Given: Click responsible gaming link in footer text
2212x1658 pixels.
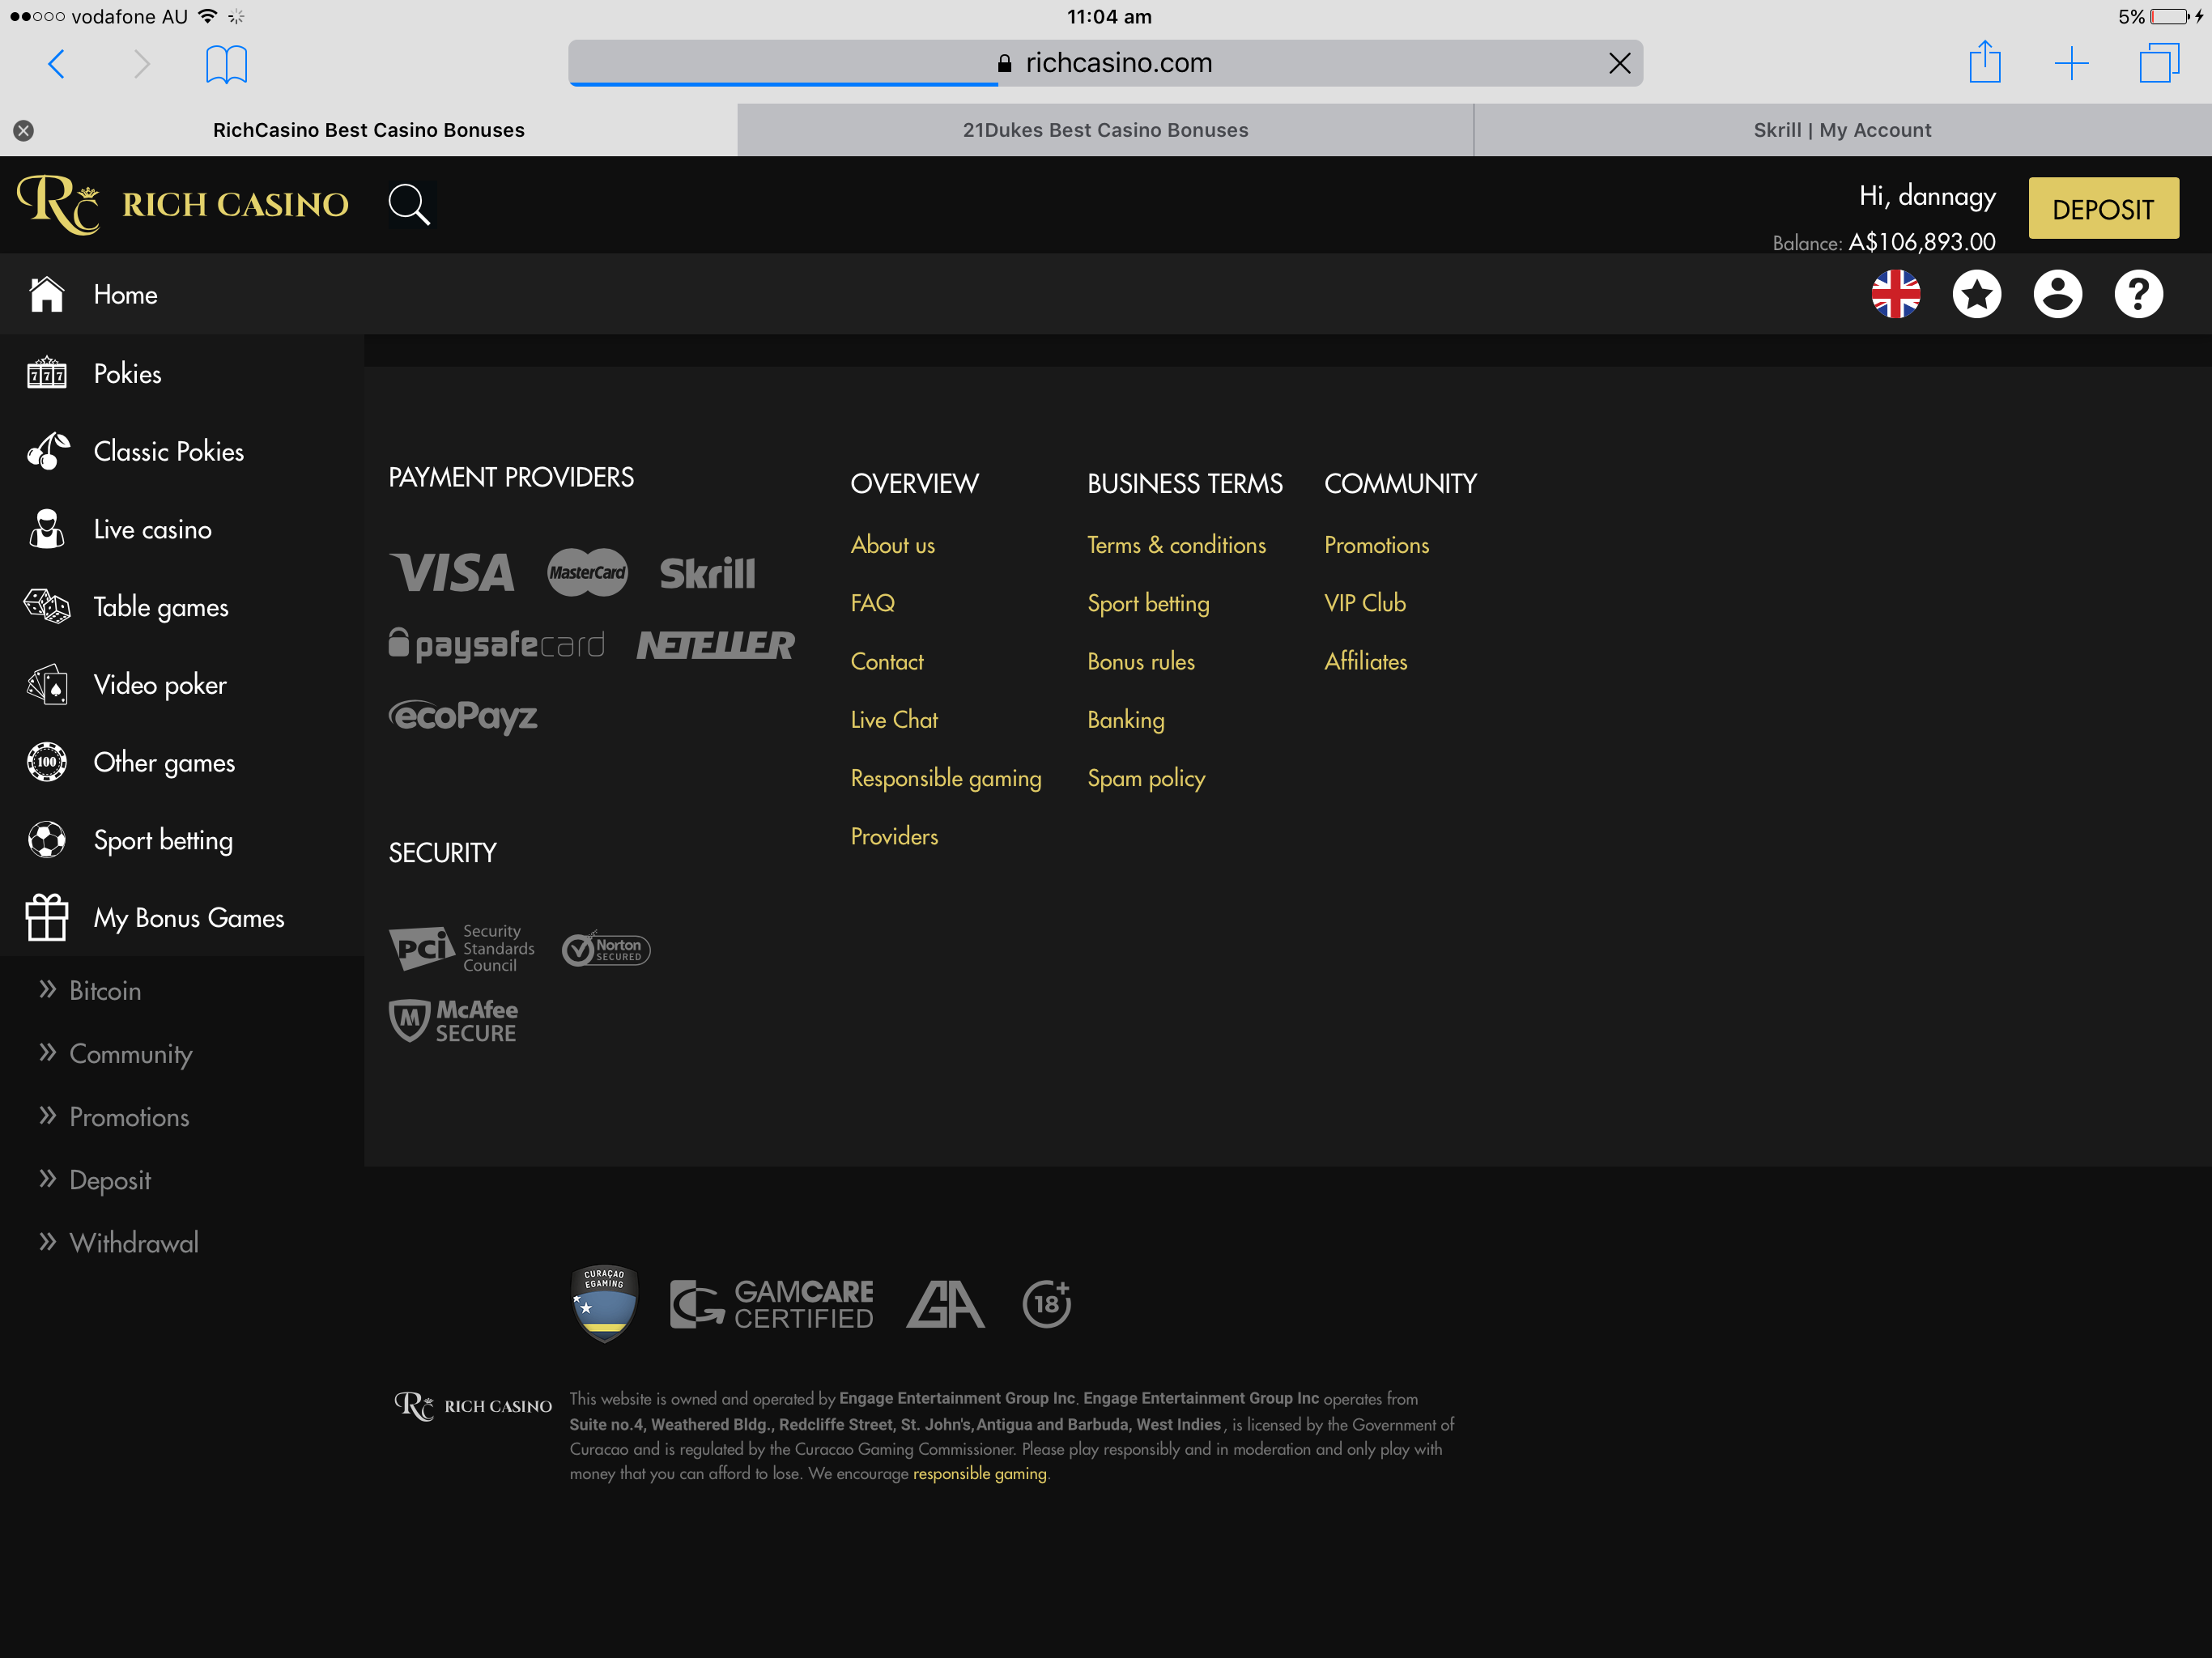Looking at the screenshot, I should pos(979,1474).
